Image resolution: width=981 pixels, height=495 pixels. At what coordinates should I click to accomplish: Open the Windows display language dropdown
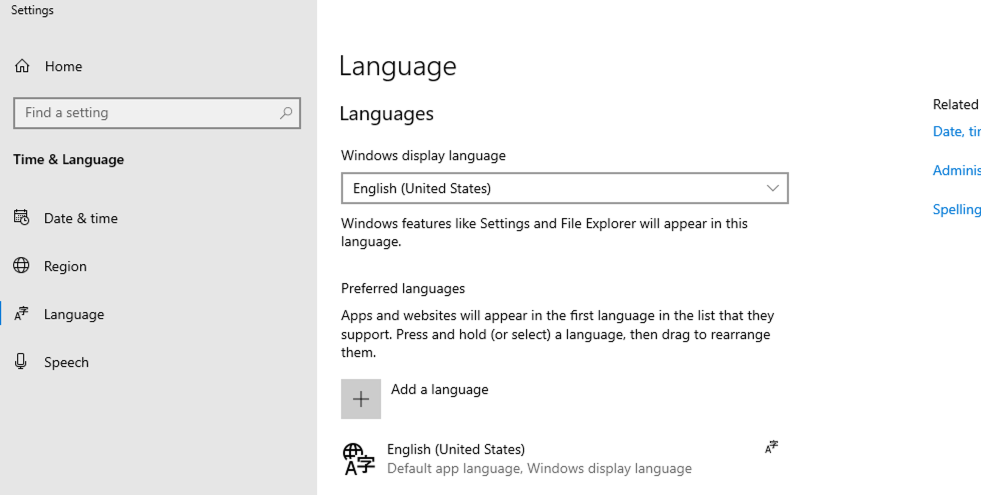[564, 188]
